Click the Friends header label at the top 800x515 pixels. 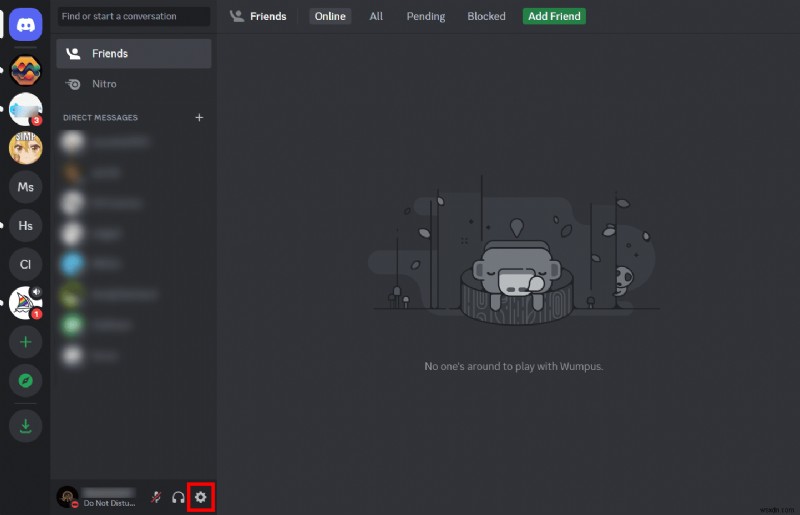(268, 16)
